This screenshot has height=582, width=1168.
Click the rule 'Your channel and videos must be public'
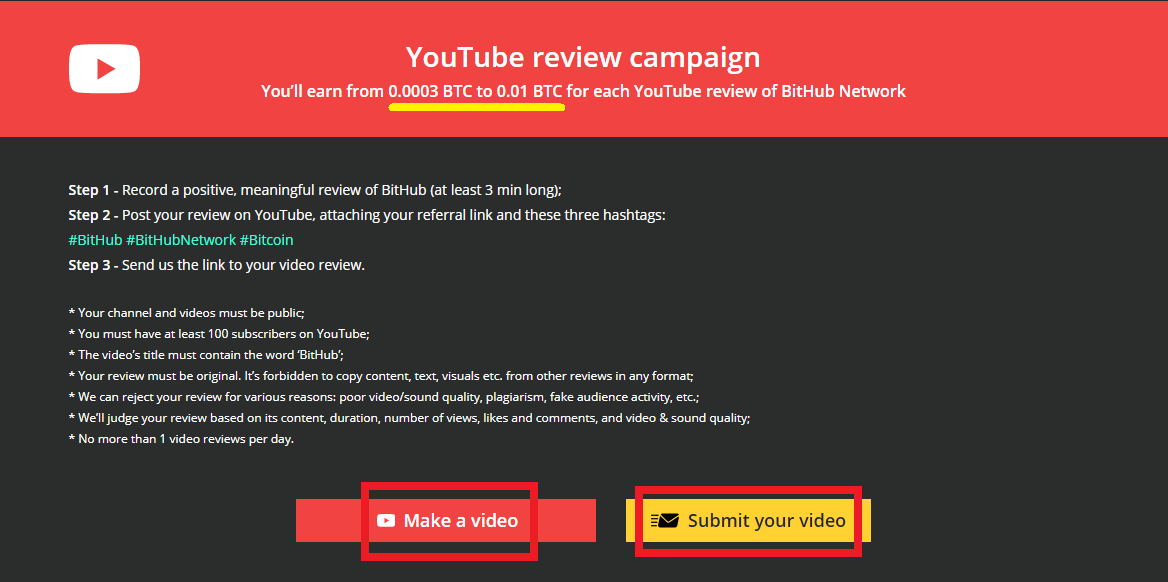click(186, 313)
